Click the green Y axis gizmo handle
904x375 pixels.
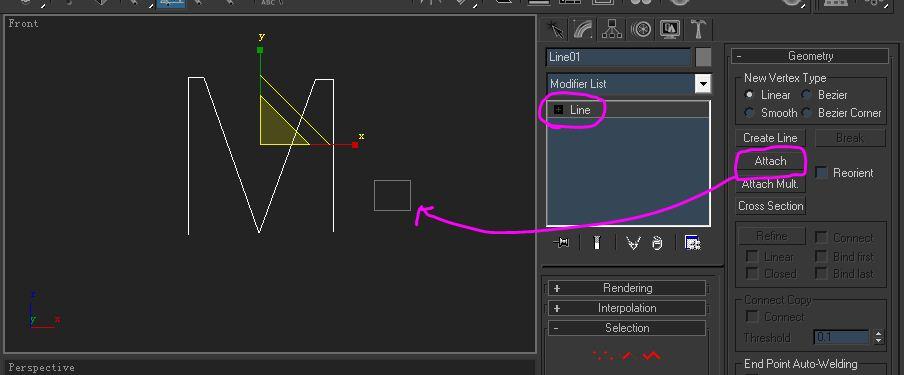click(260, 50)
